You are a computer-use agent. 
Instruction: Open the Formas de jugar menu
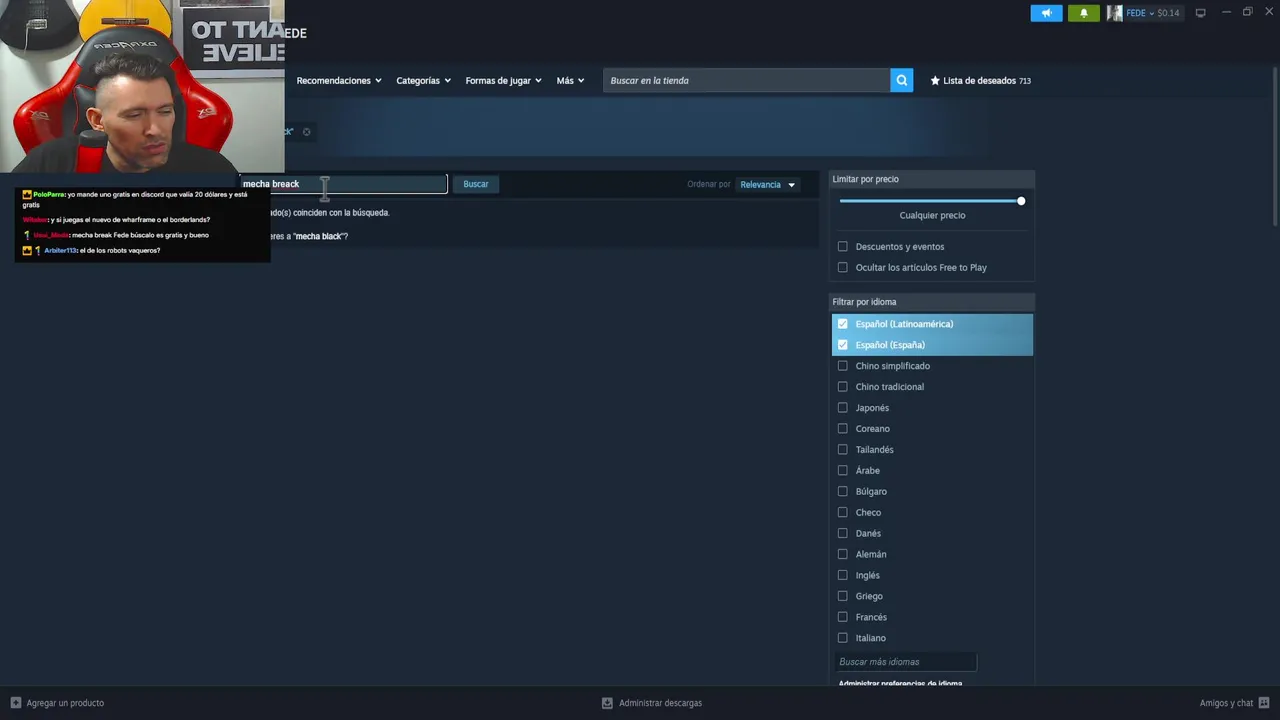pos(503,81)
